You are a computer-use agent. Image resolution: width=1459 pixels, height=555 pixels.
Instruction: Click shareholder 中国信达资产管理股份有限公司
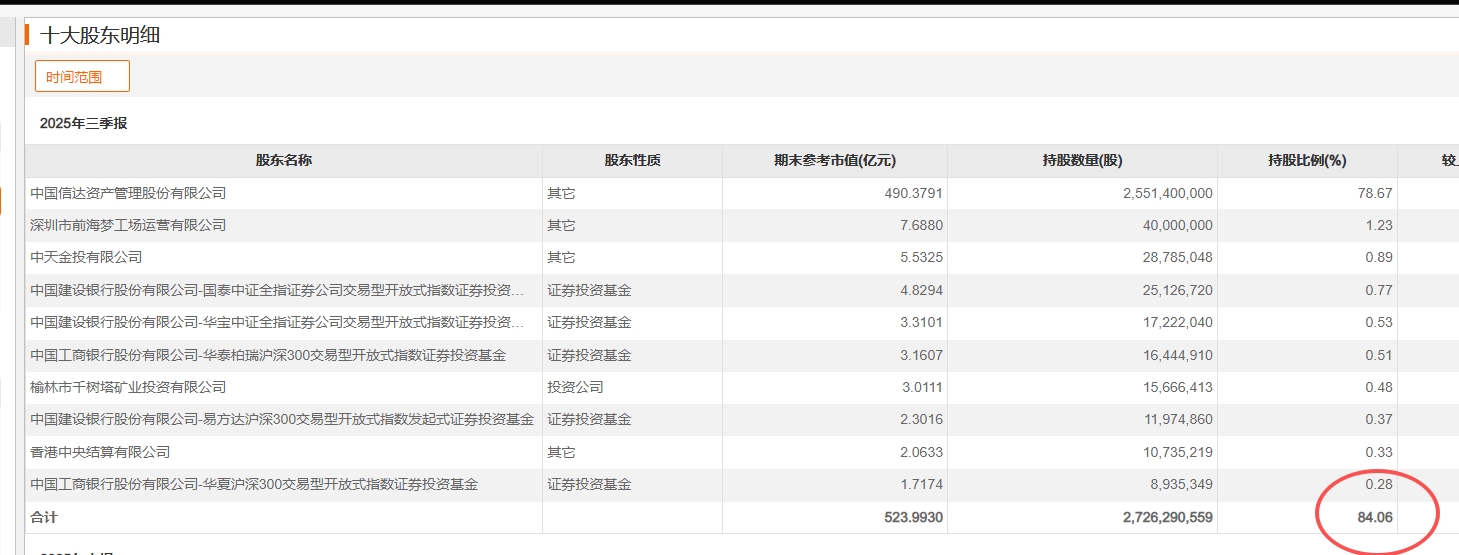pos(128,193)
